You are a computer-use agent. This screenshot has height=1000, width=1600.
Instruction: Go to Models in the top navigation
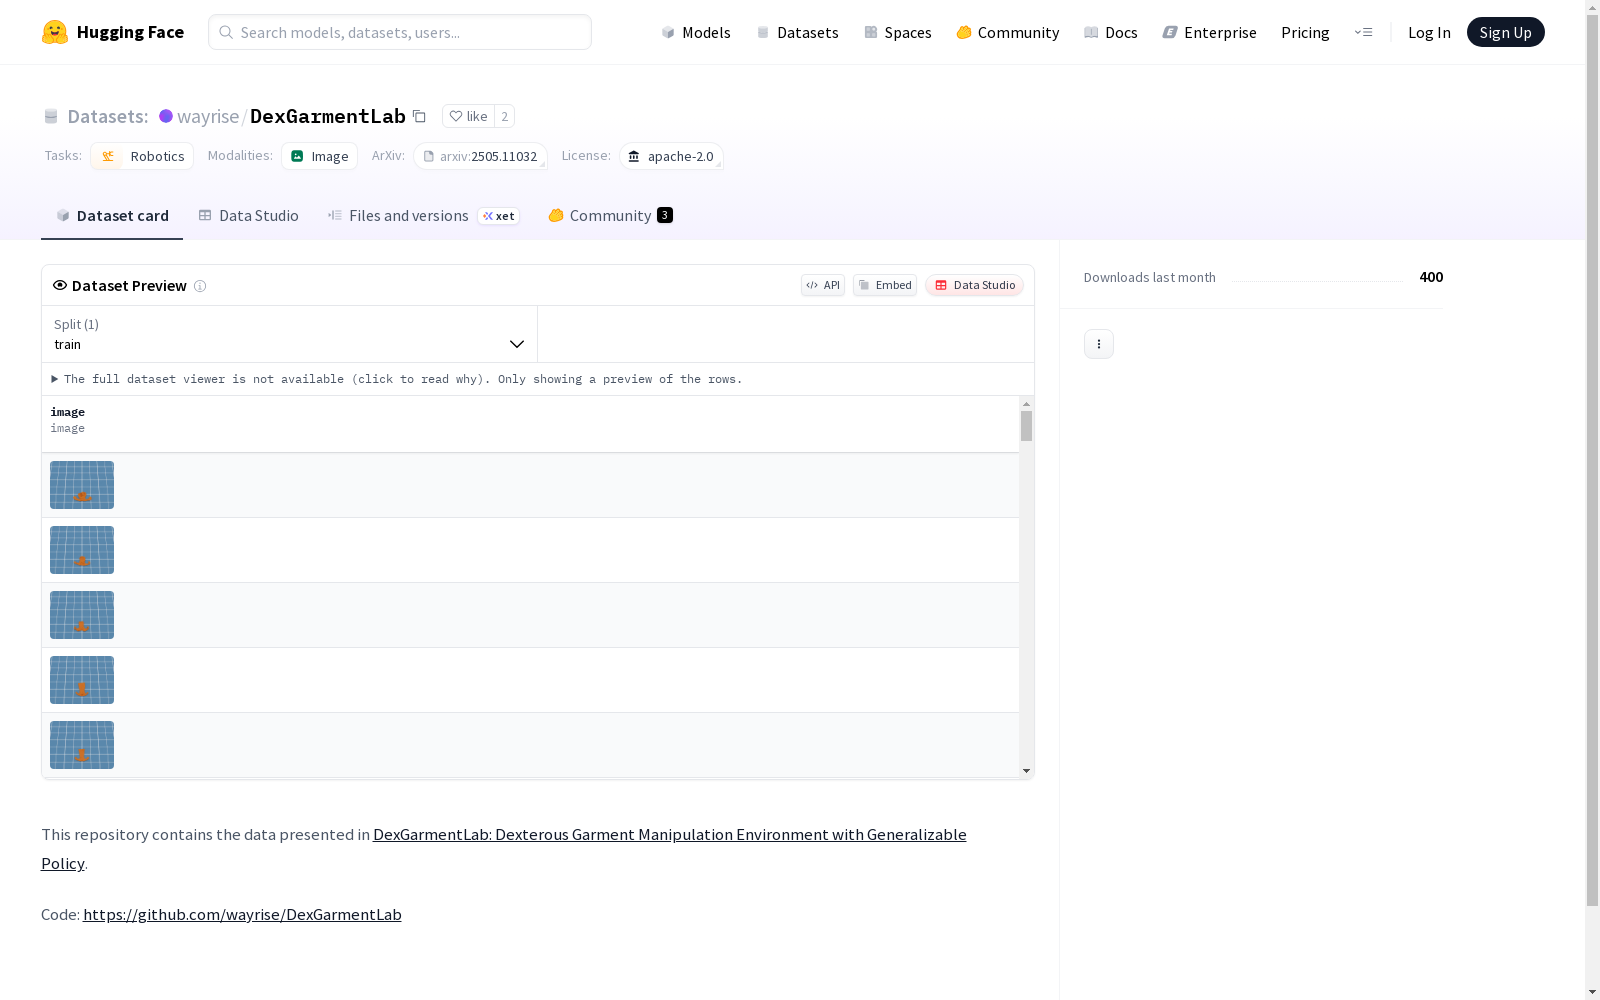pos(696,32)
